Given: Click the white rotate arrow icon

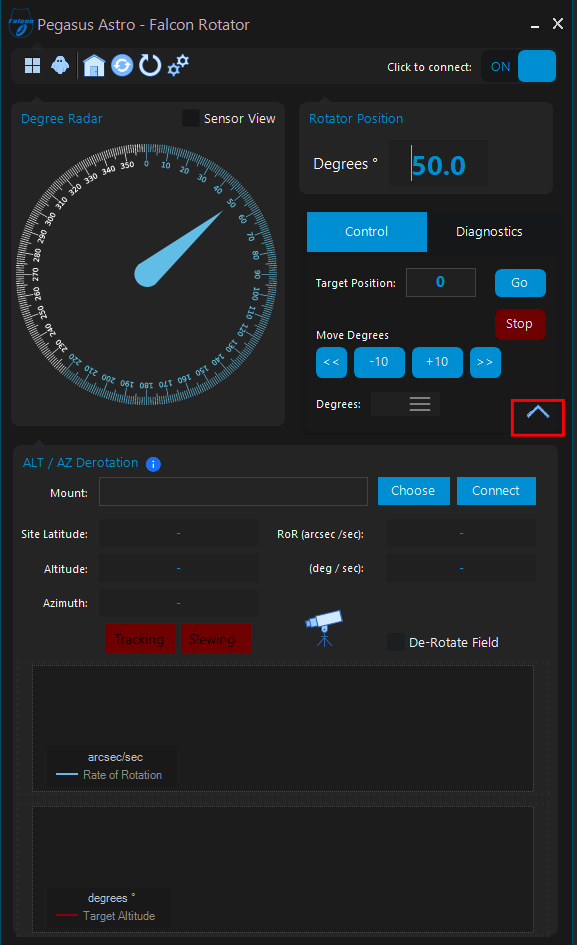Looking at the screenshot, I should tap(150, 65).
